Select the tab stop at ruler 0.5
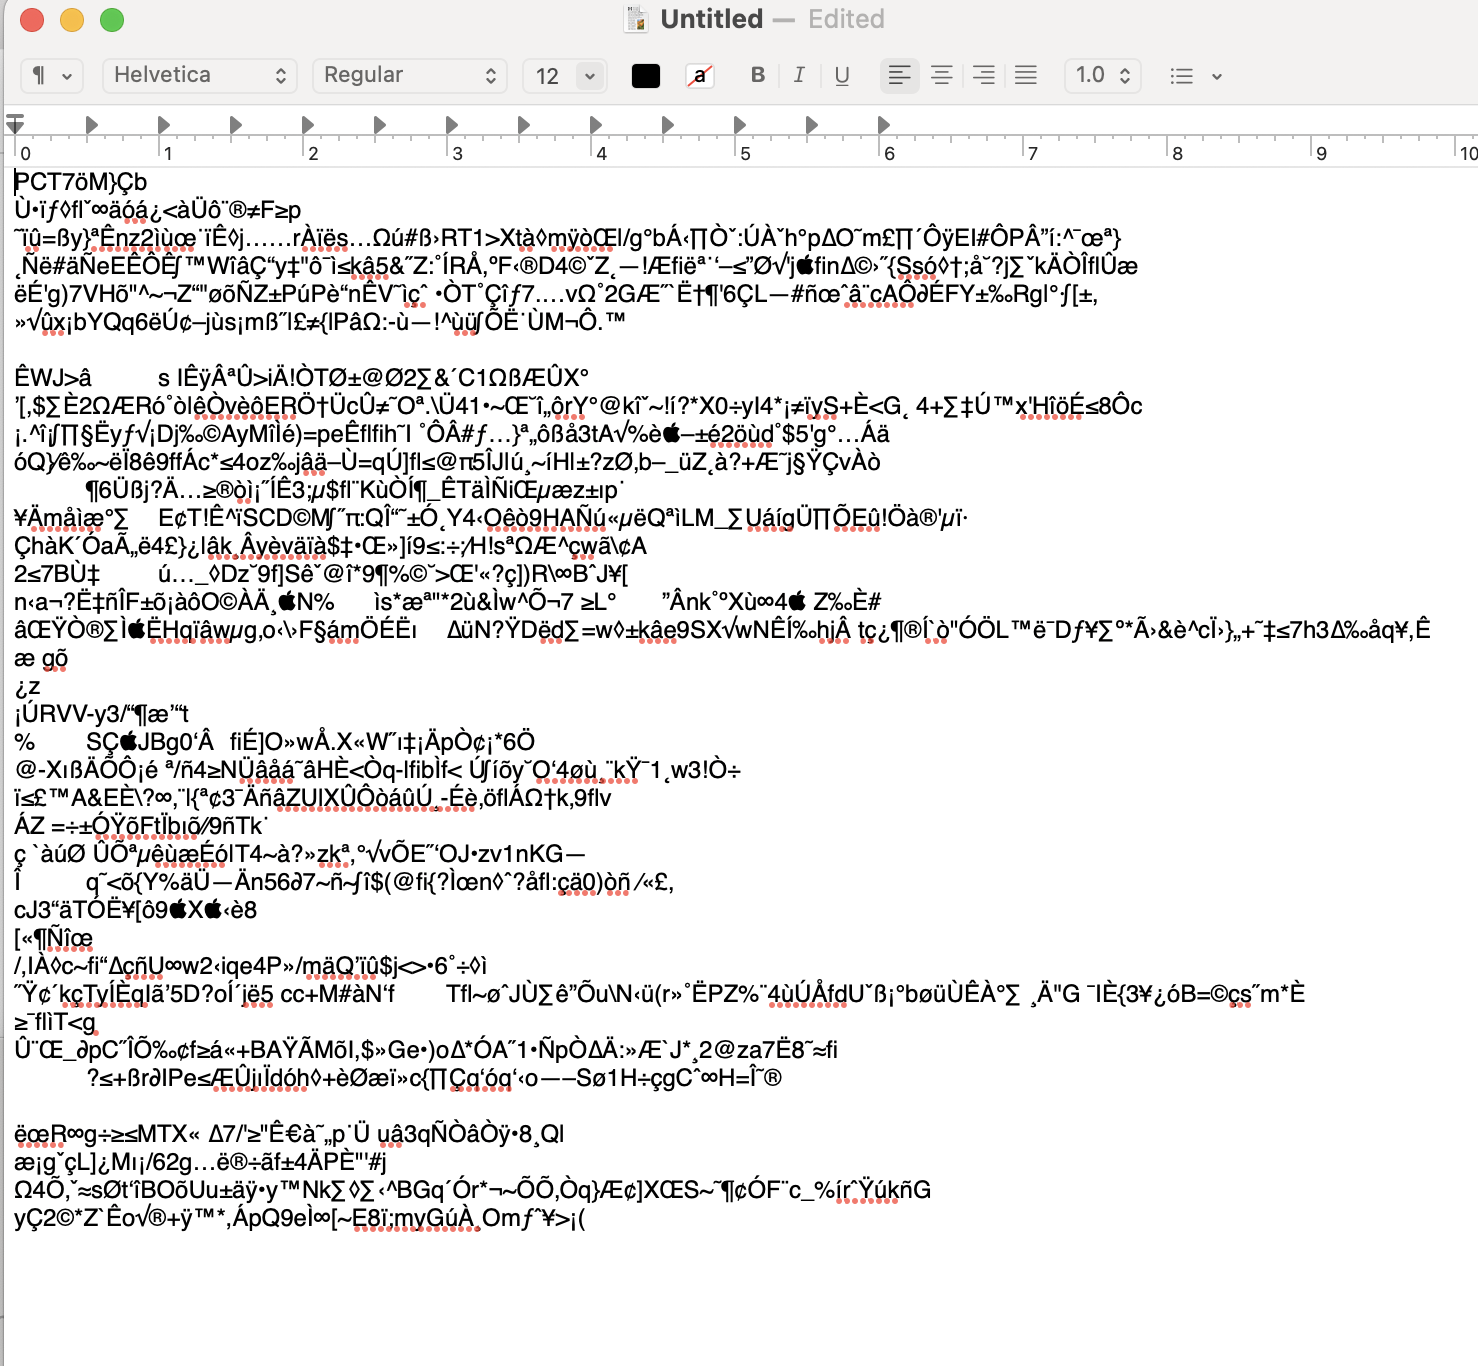Screen dimensions: 1478x1366 point(91,125)
